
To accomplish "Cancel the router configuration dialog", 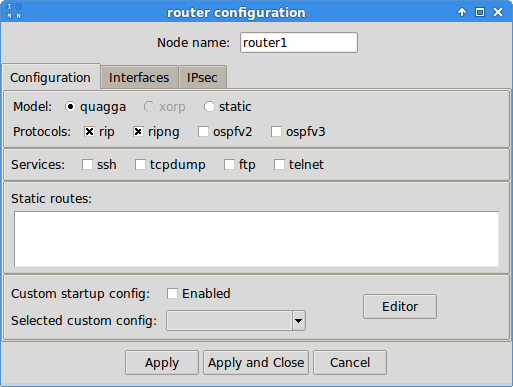I will click(x=350, y=362).
